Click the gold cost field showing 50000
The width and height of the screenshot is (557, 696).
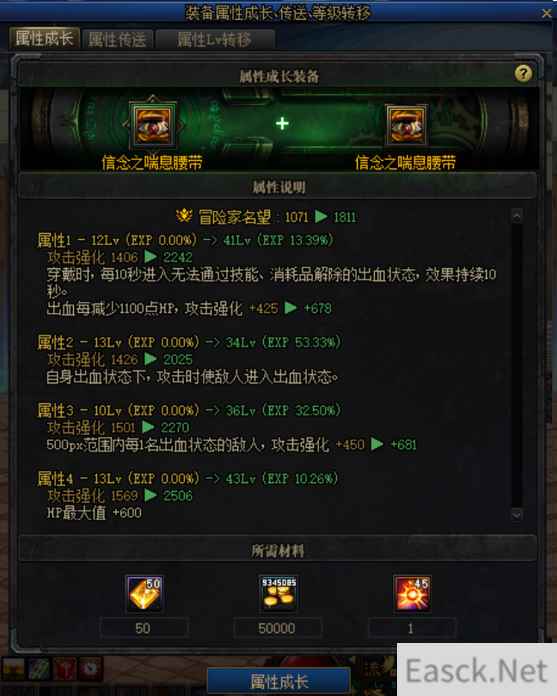[x=277, y=628]
